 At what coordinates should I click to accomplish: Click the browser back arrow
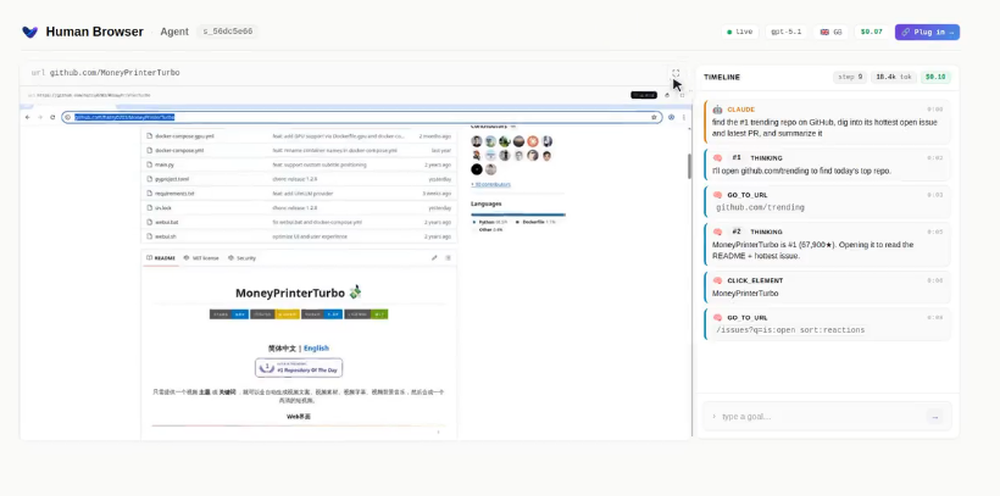[27, 117]
